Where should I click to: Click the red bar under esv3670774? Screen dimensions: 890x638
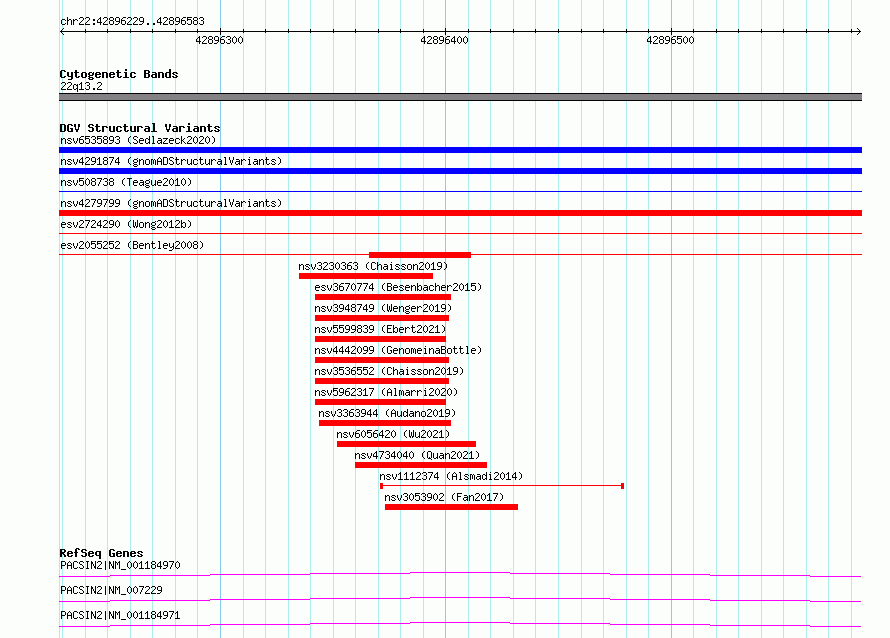[383, 297]
